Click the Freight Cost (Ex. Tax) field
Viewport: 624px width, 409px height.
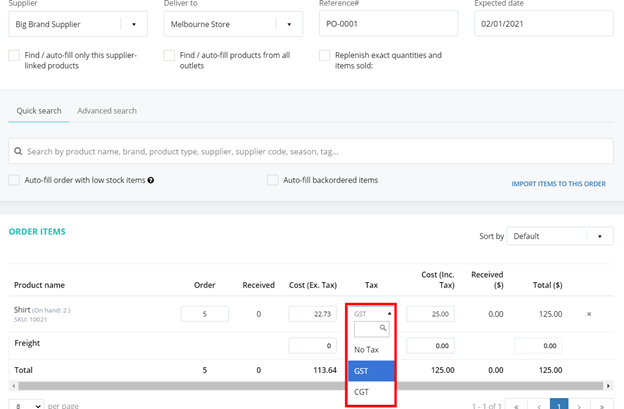tap(312, 346)
